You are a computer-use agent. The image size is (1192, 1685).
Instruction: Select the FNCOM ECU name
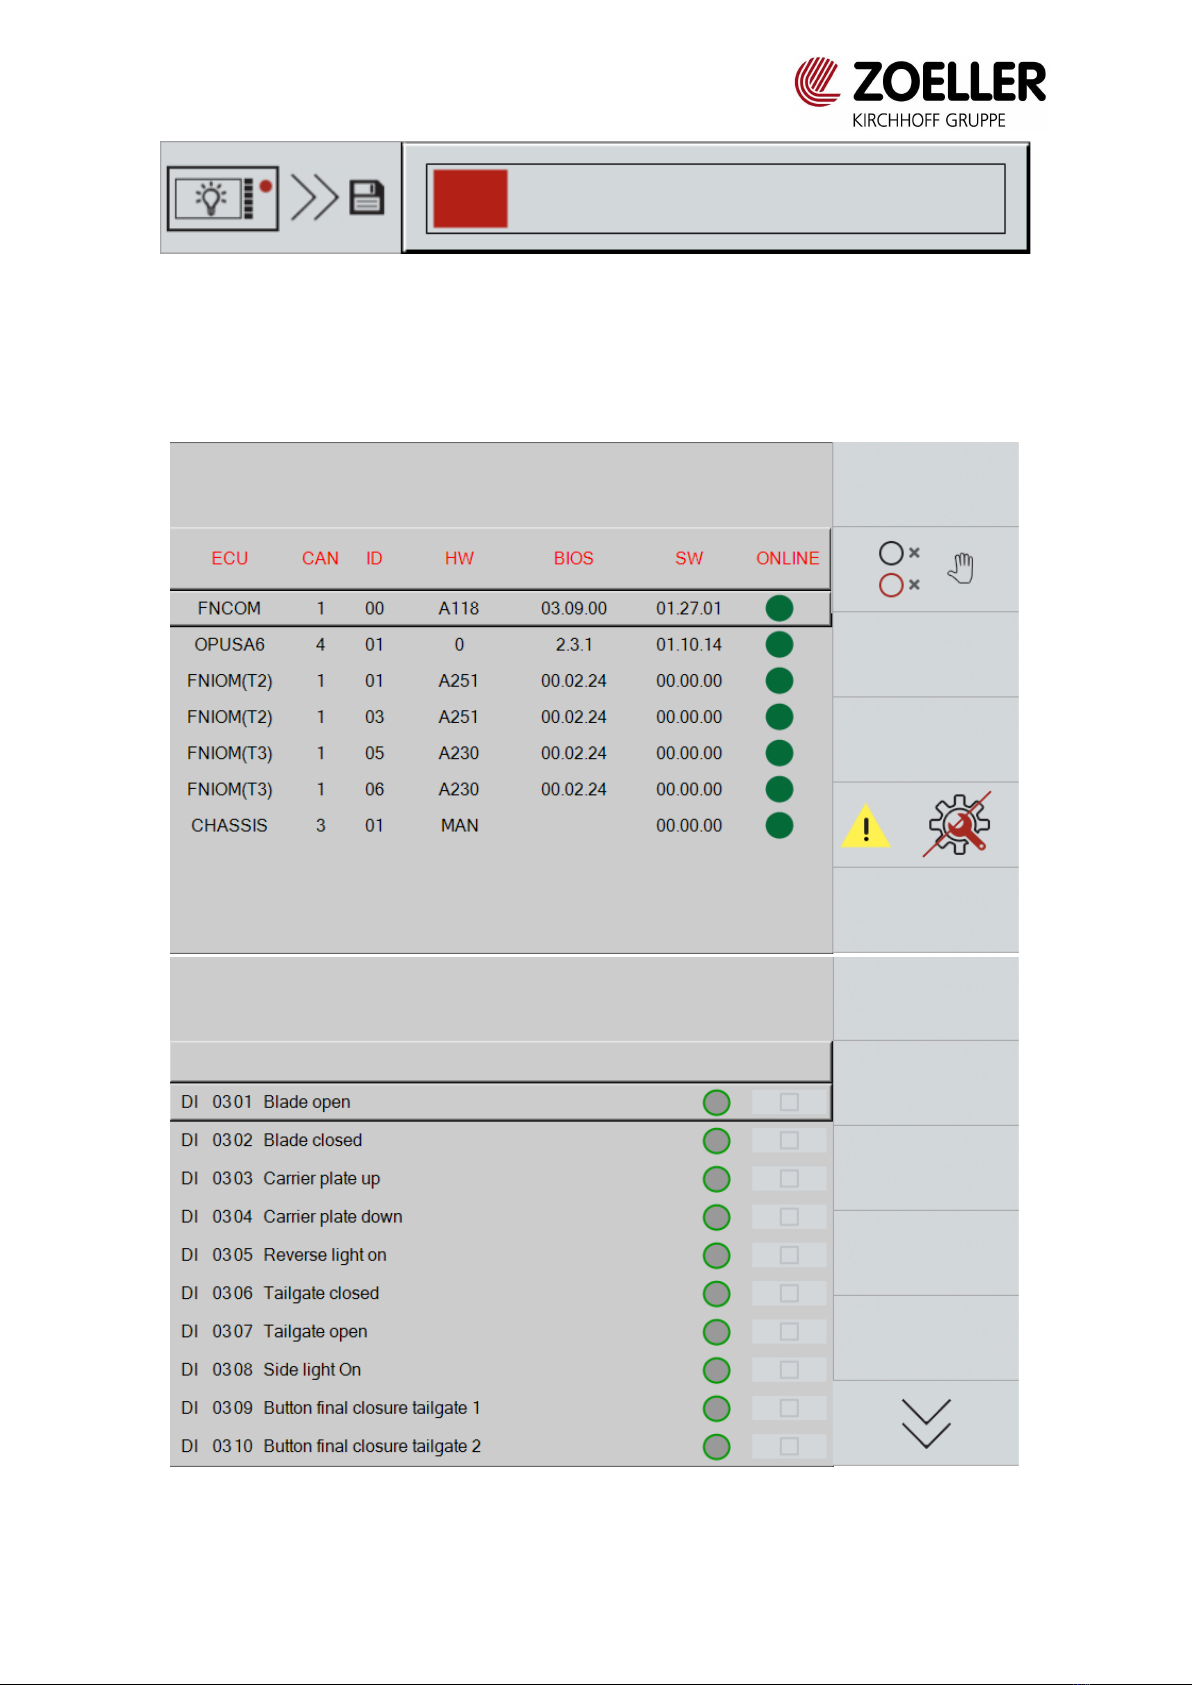(x=229, y=608)
